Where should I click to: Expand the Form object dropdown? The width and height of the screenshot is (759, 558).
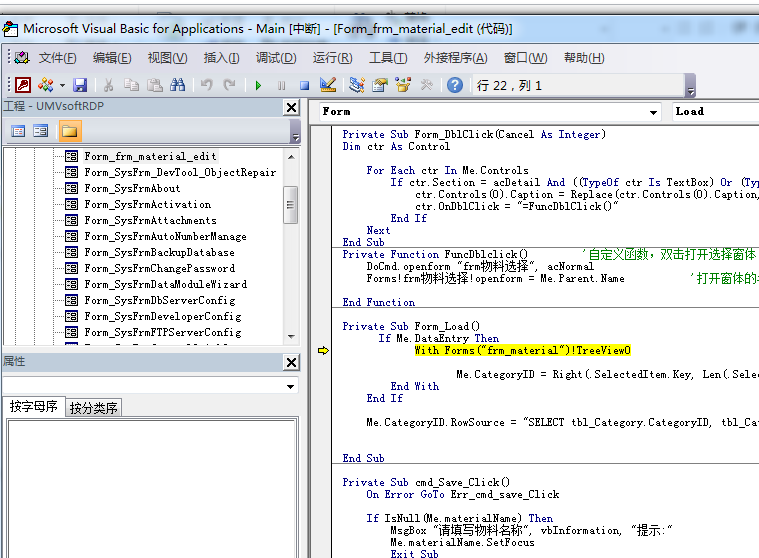(653, 112)
